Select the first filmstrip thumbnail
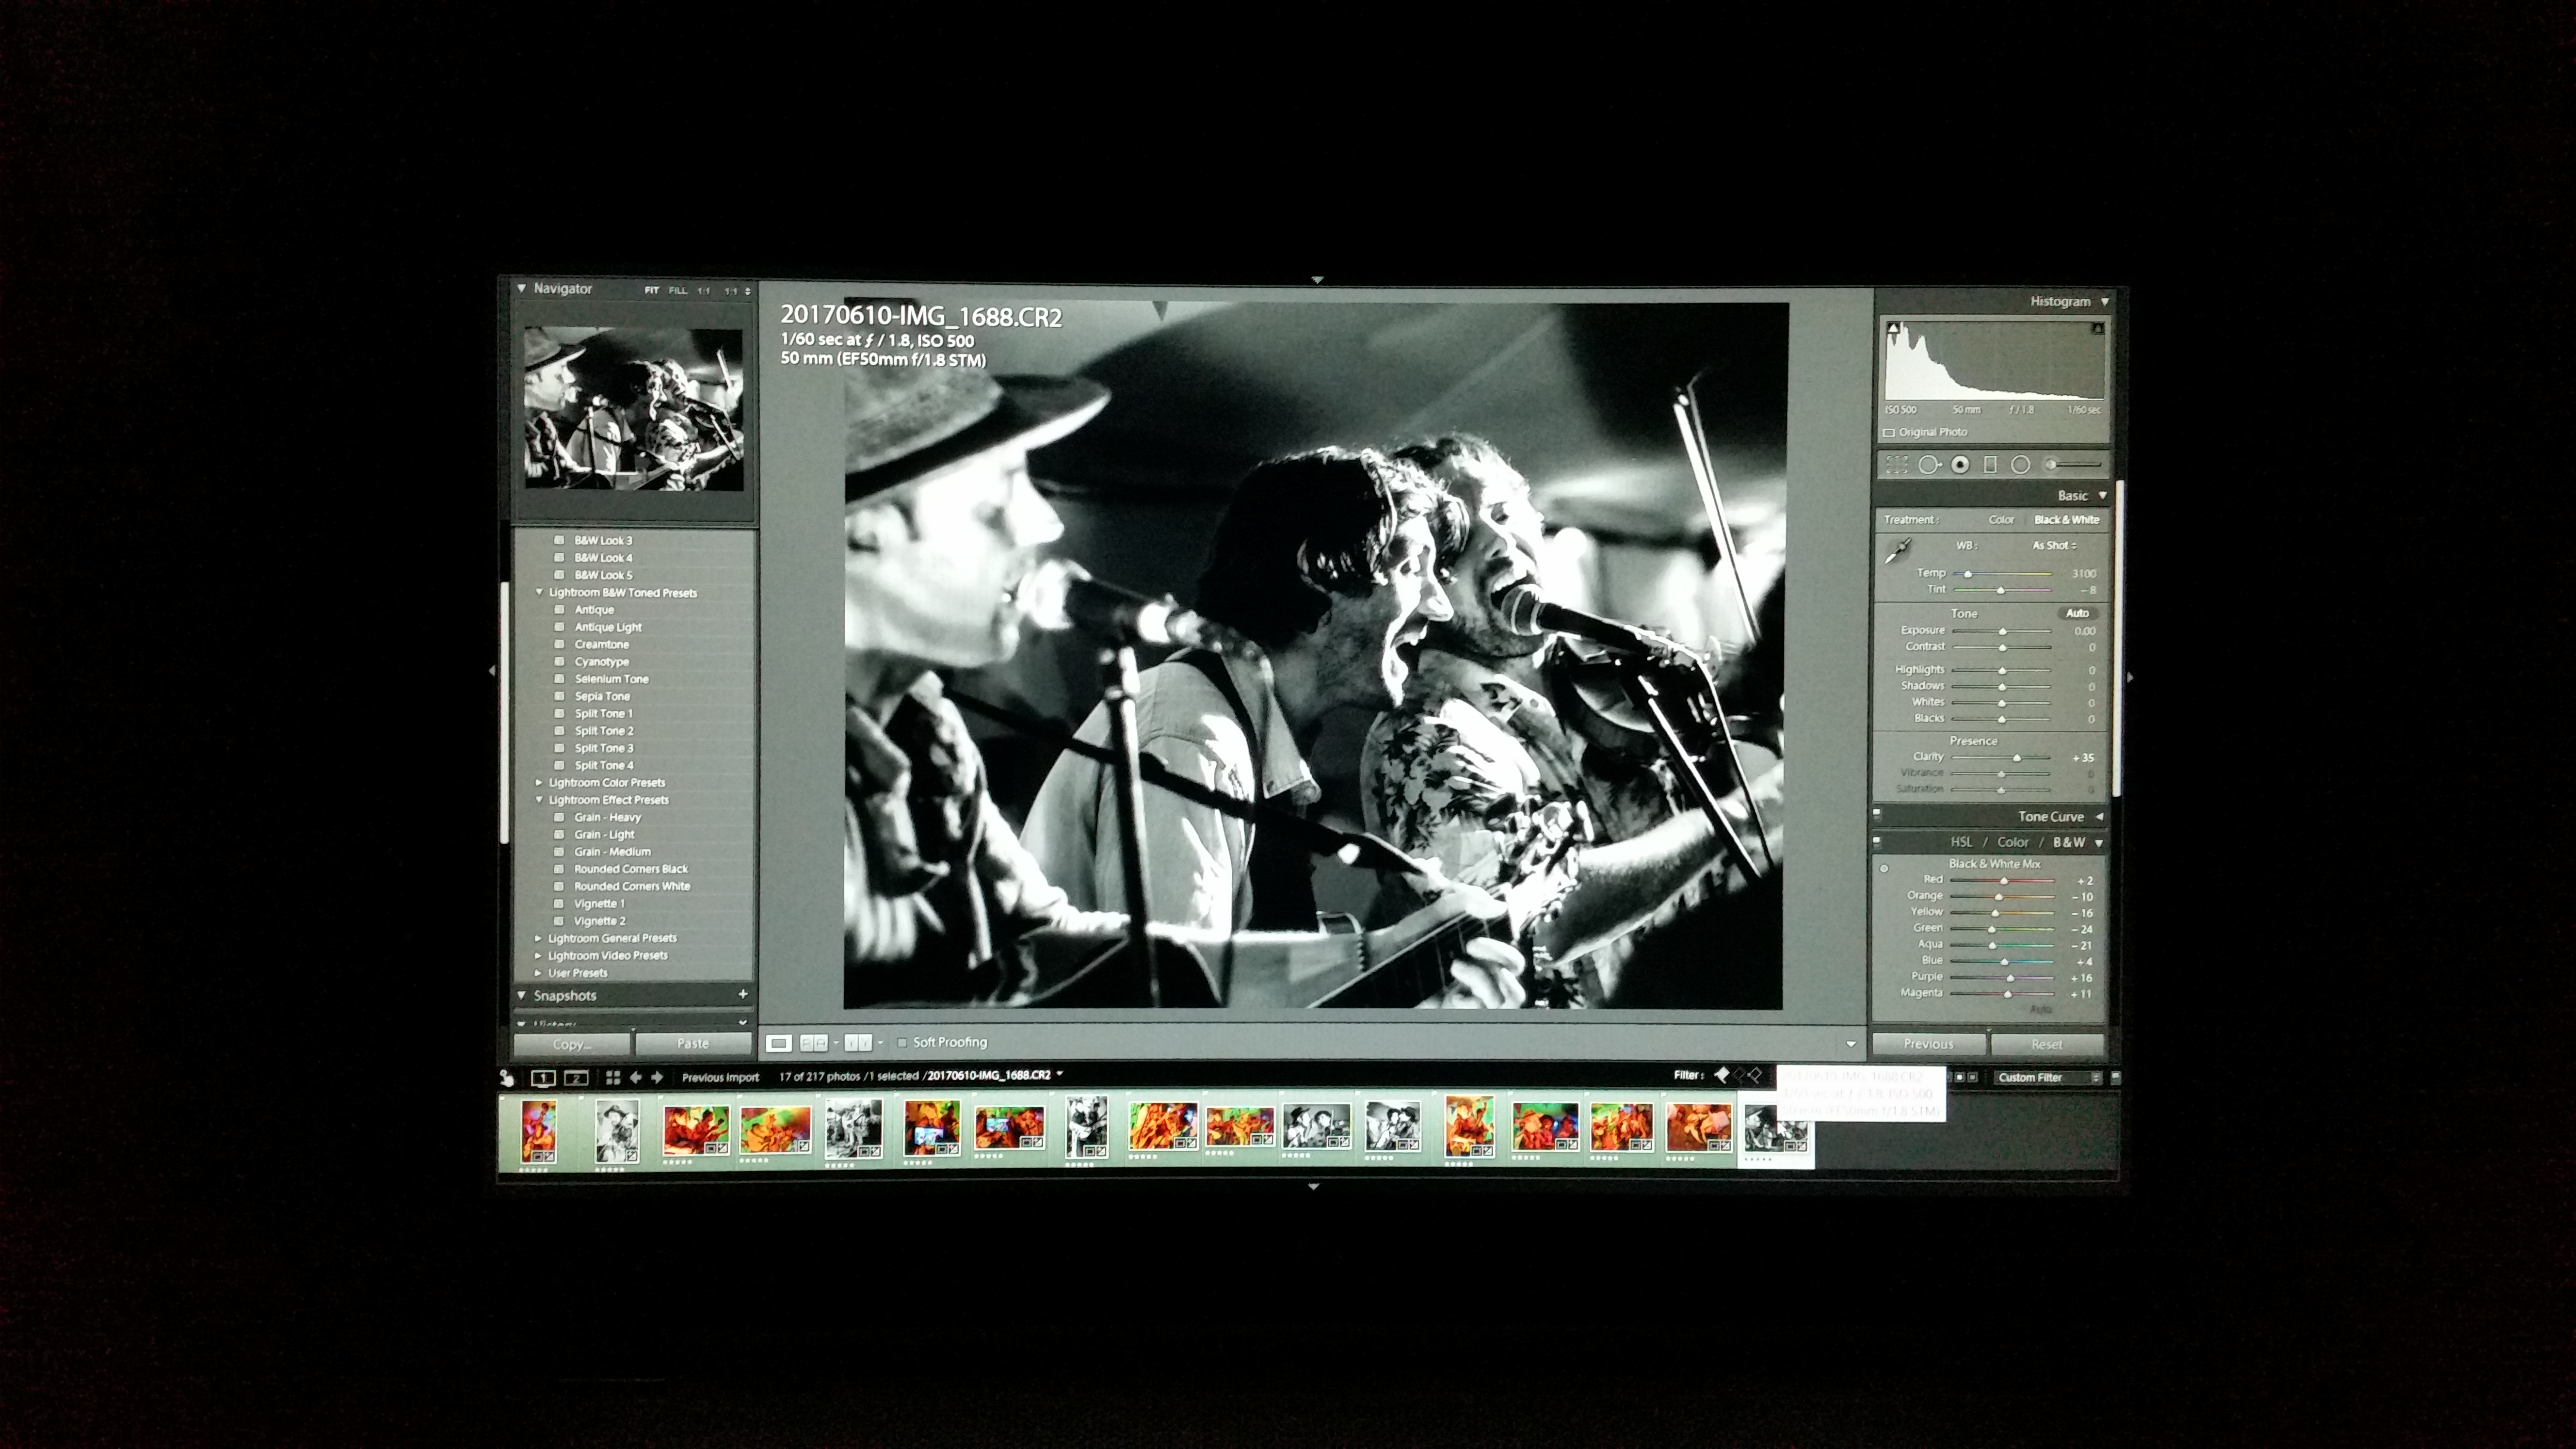The height and width of the screenshot is (1449, 2576). (x=538, y=1133)
